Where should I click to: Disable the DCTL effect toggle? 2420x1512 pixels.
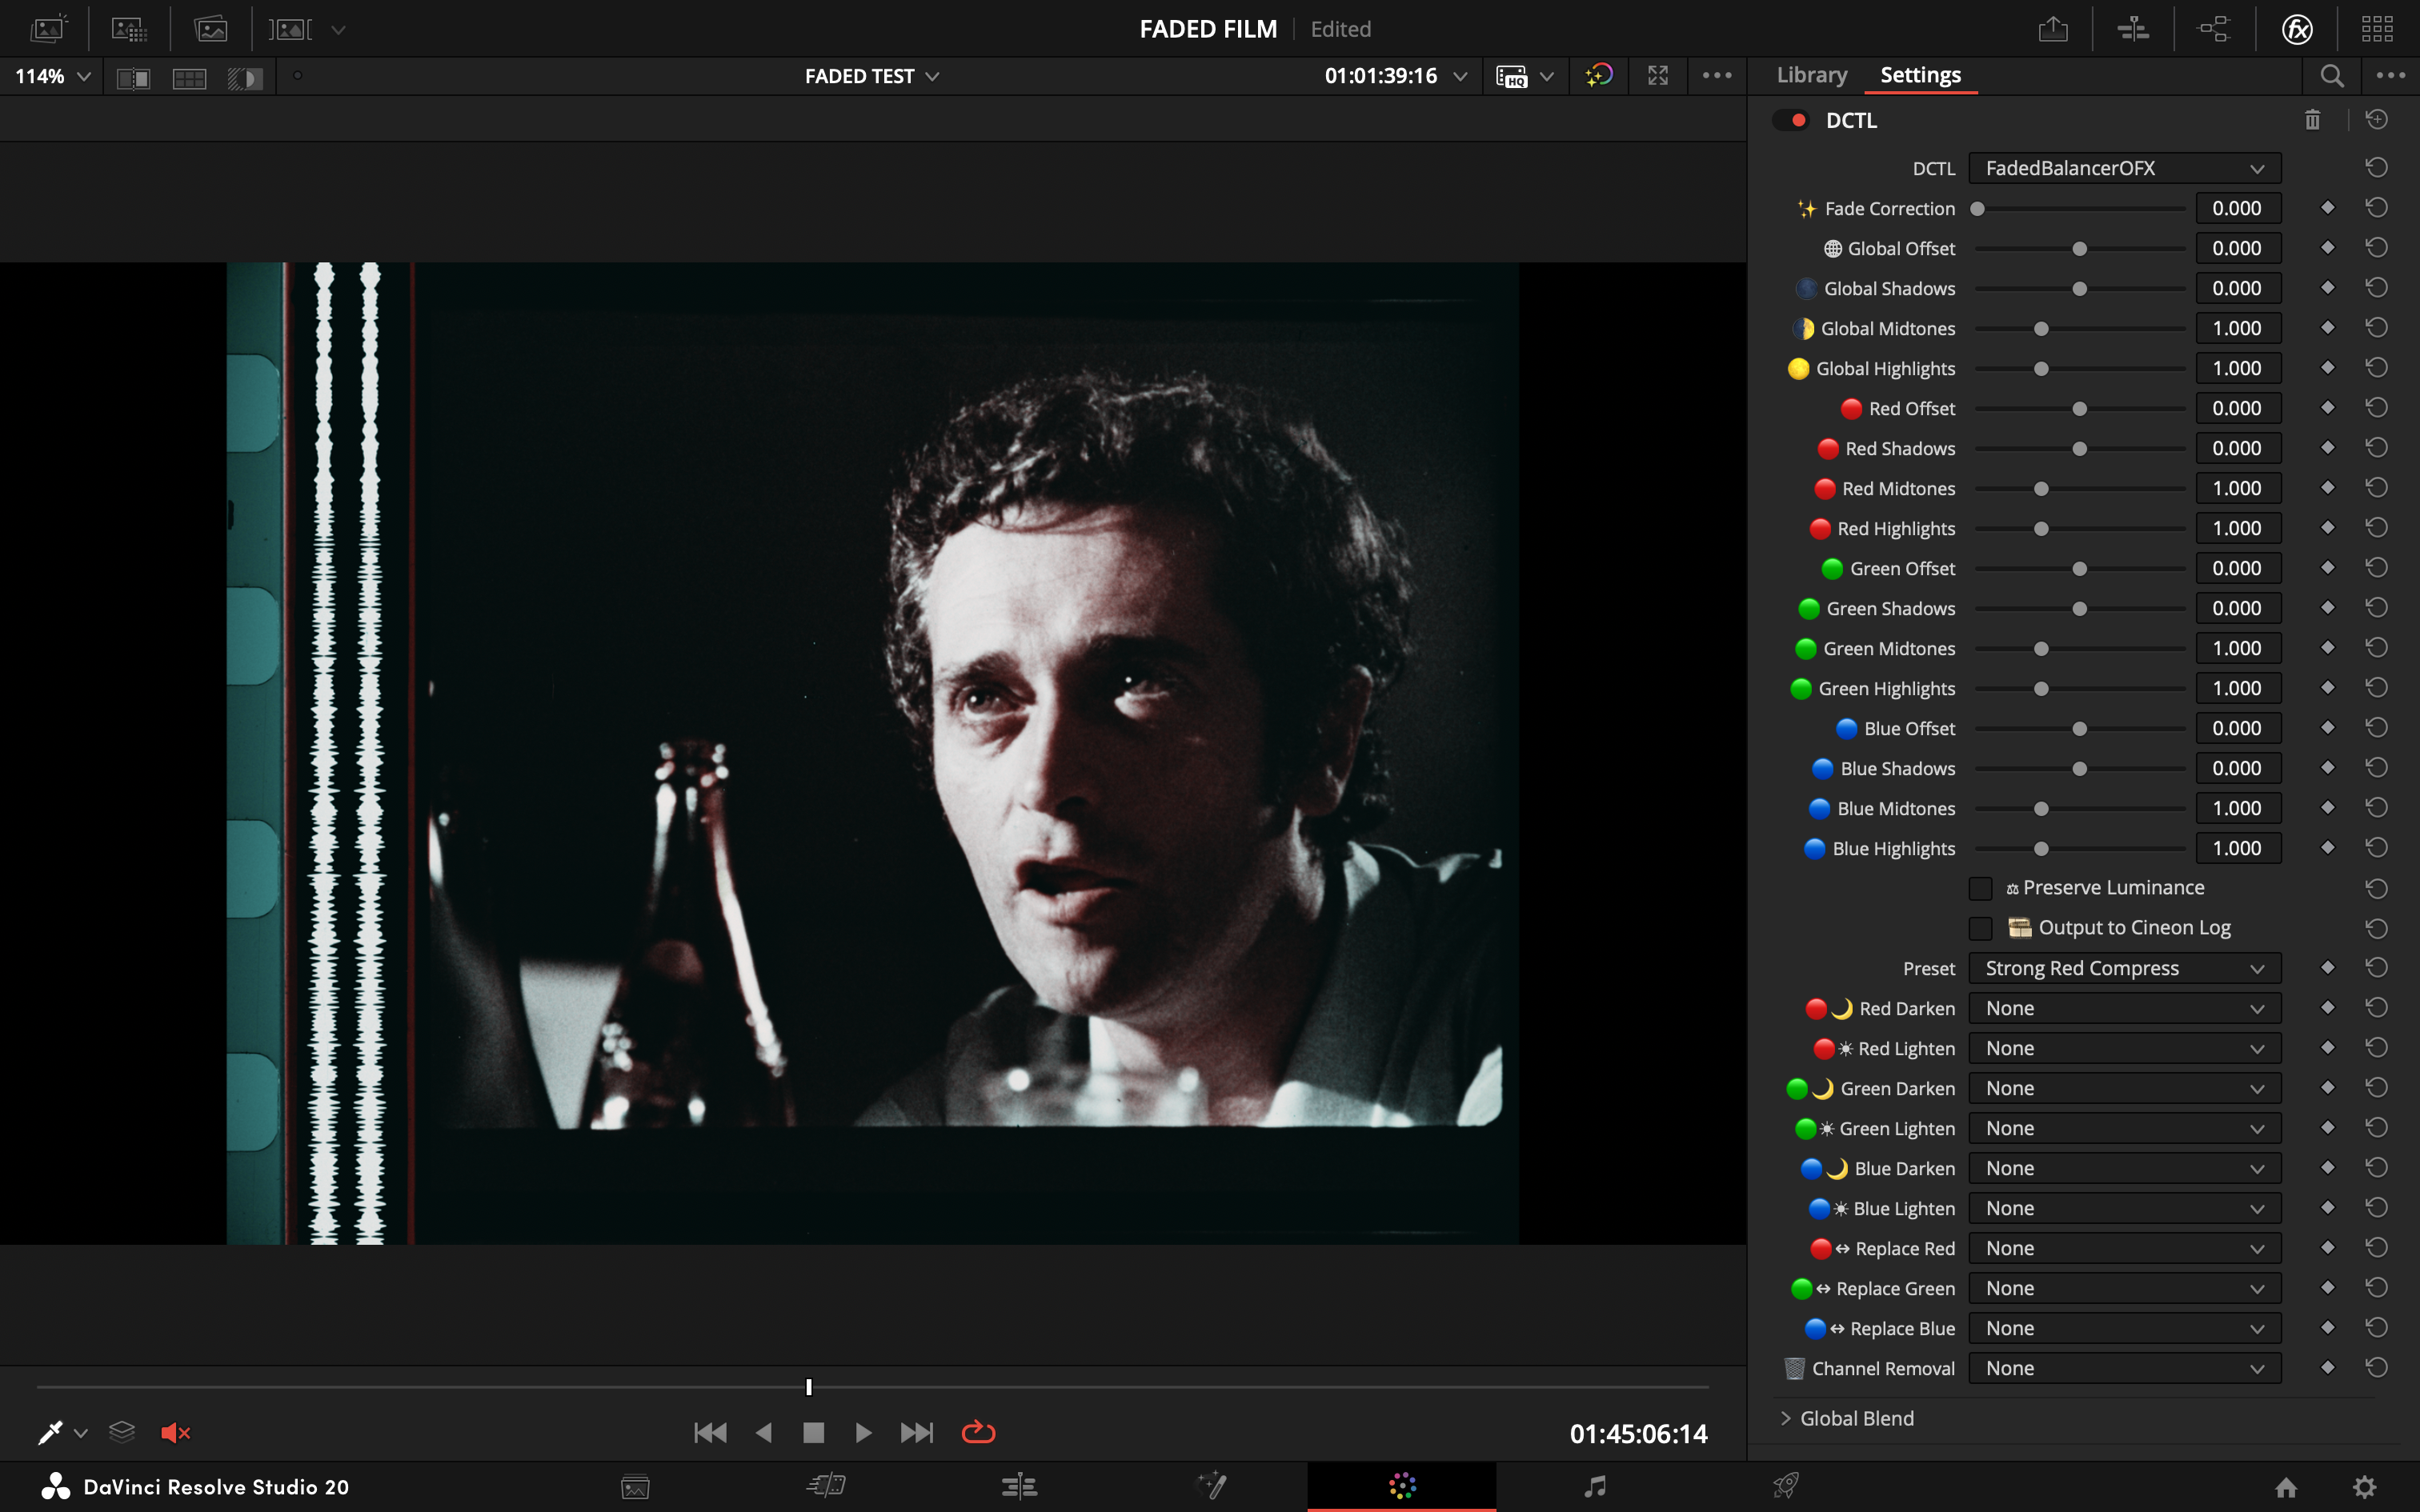[1791, 120]
